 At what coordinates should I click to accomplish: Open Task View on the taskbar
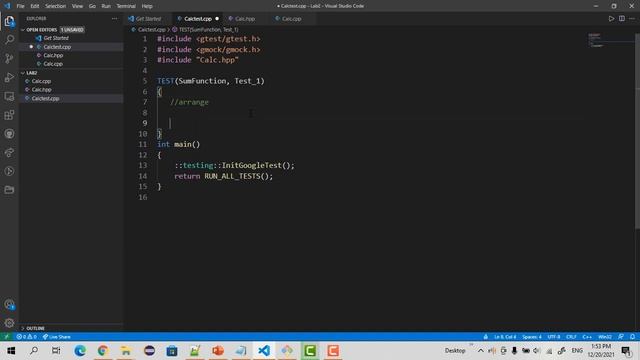(56, 351)
